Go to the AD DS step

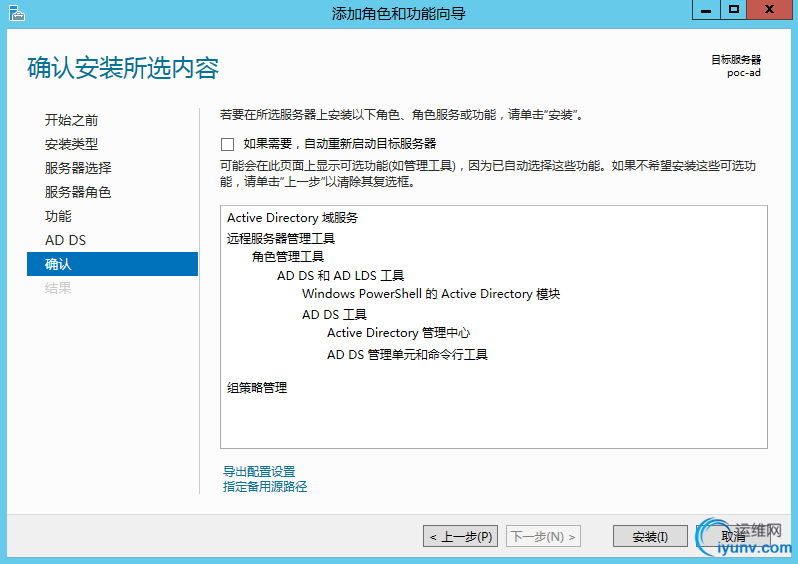(65, 240)
